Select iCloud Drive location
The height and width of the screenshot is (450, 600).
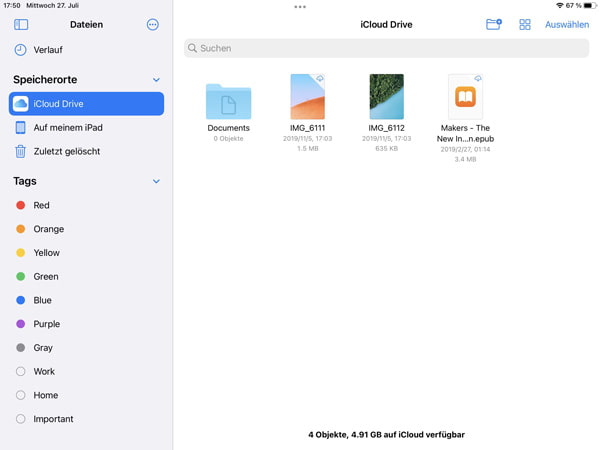(x=86, y=103)
